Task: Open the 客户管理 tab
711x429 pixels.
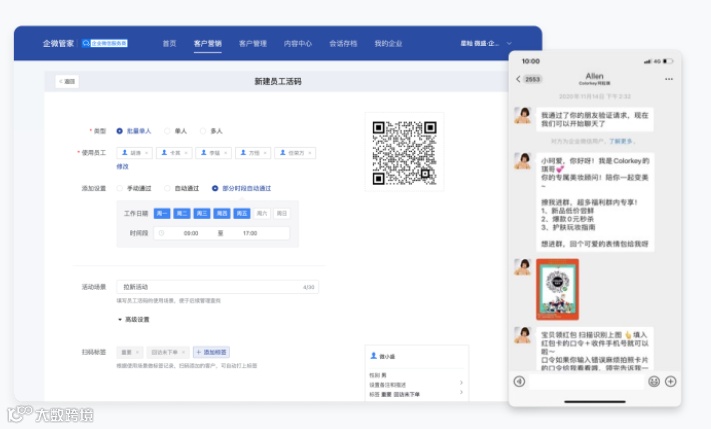Action: point(253,44)
